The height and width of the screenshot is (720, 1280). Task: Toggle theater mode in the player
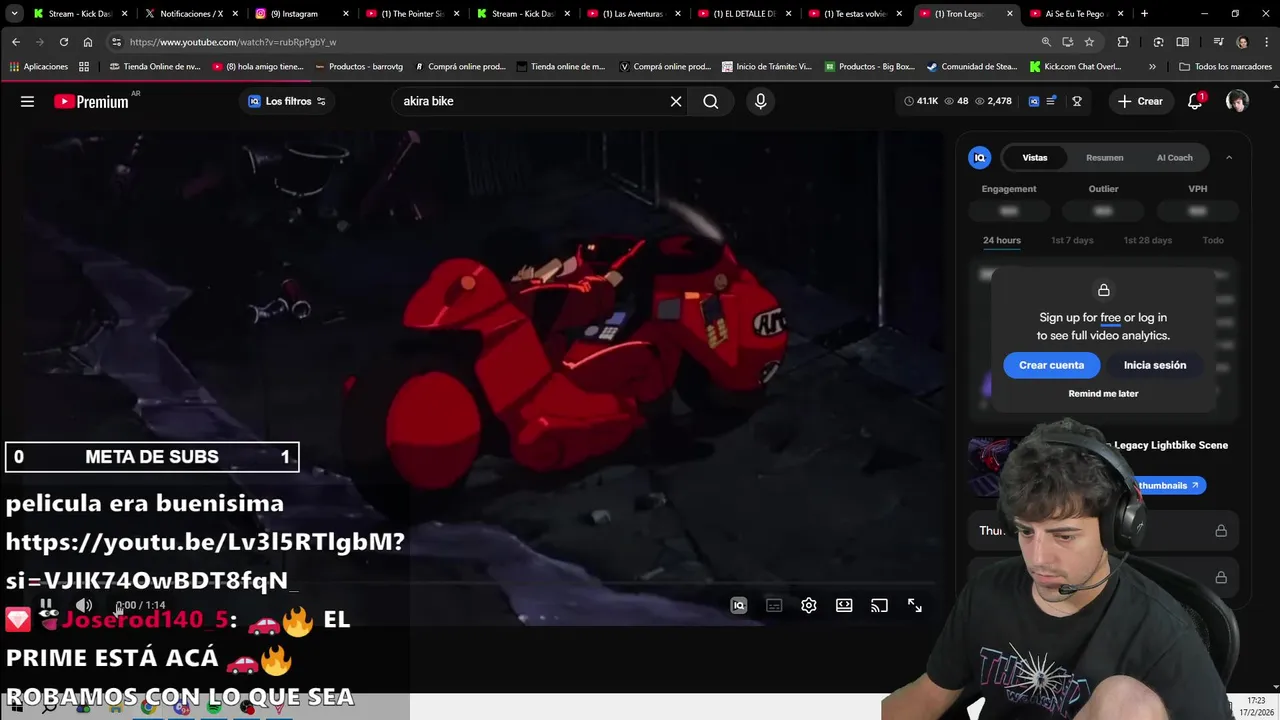pyautogui.click(x=844, y=605)
